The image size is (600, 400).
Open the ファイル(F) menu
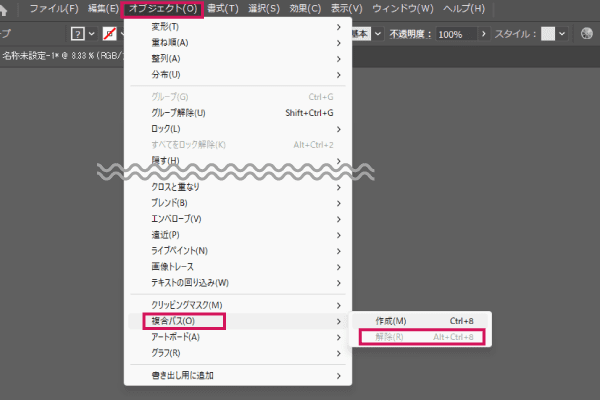(54, 8)
